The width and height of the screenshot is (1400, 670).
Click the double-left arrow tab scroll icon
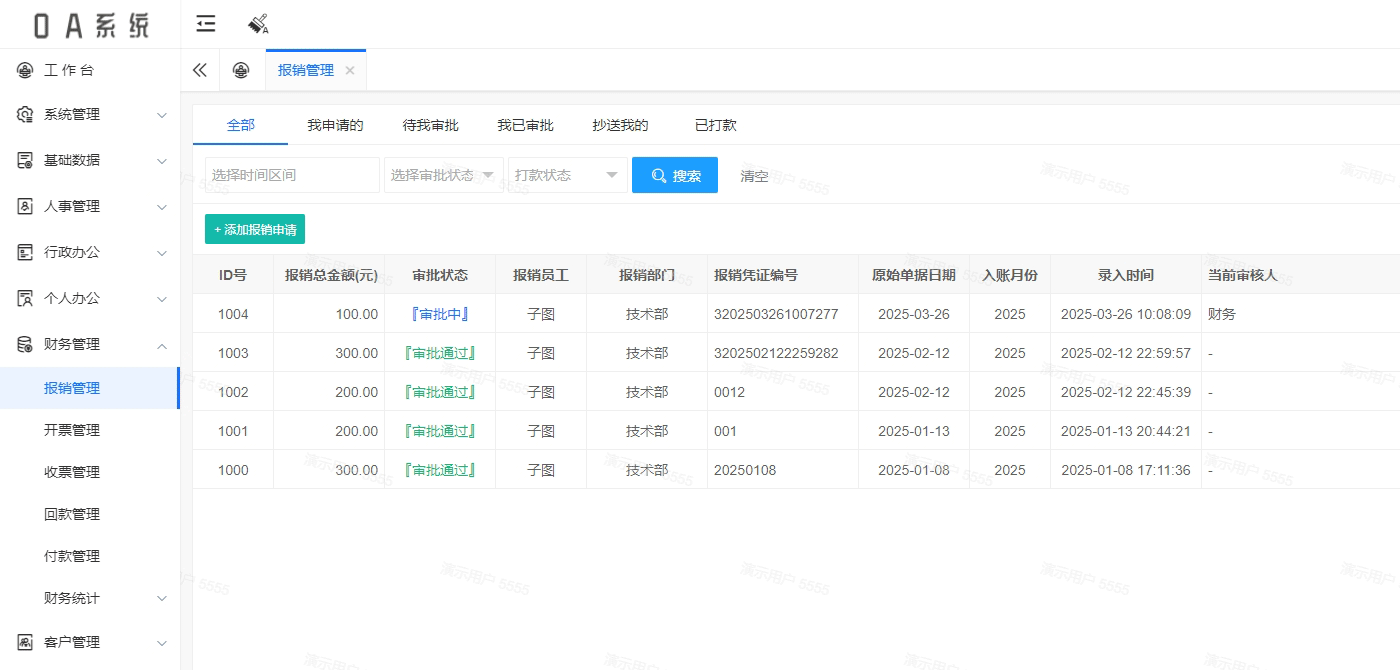click(199, 70)
